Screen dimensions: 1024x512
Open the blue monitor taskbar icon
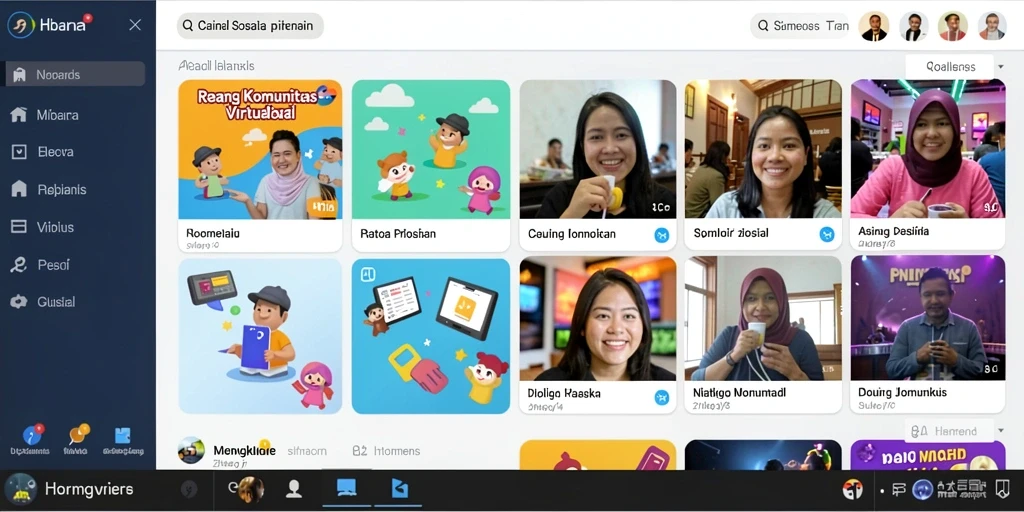click(346, 488)
